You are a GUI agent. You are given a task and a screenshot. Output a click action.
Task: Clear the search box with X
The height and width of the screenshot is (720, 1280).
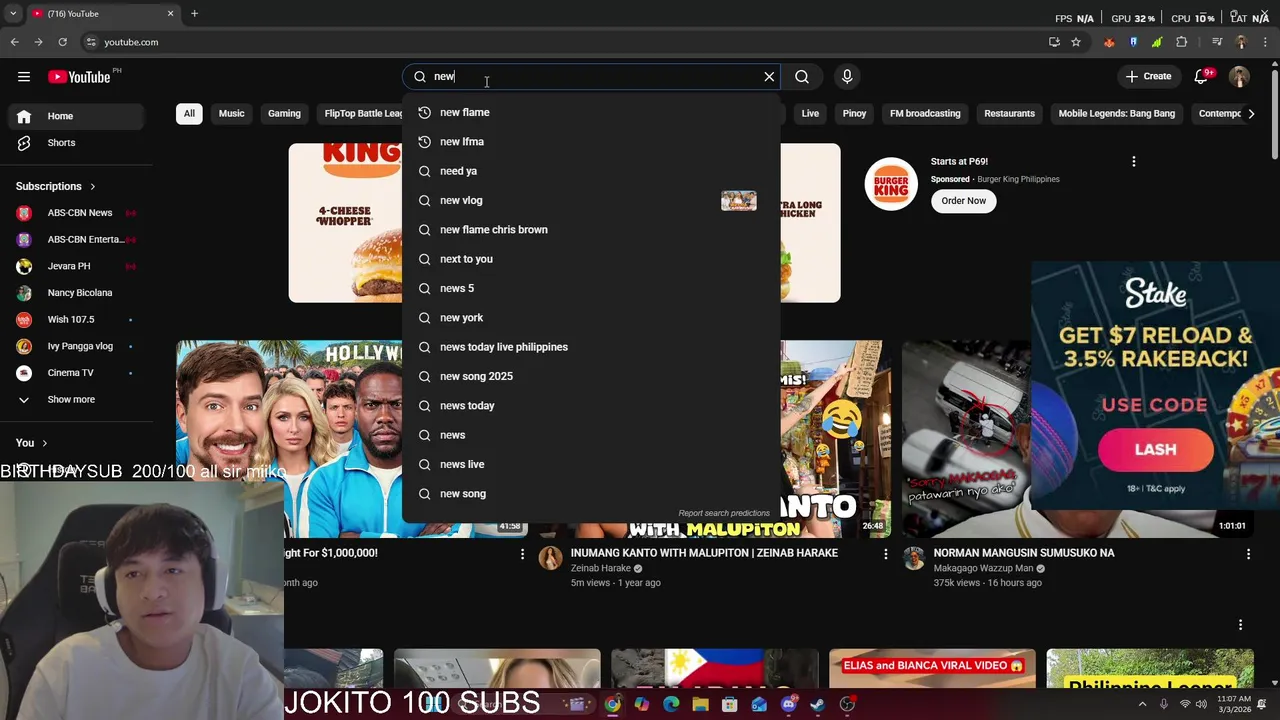click(x=769, y=77)
